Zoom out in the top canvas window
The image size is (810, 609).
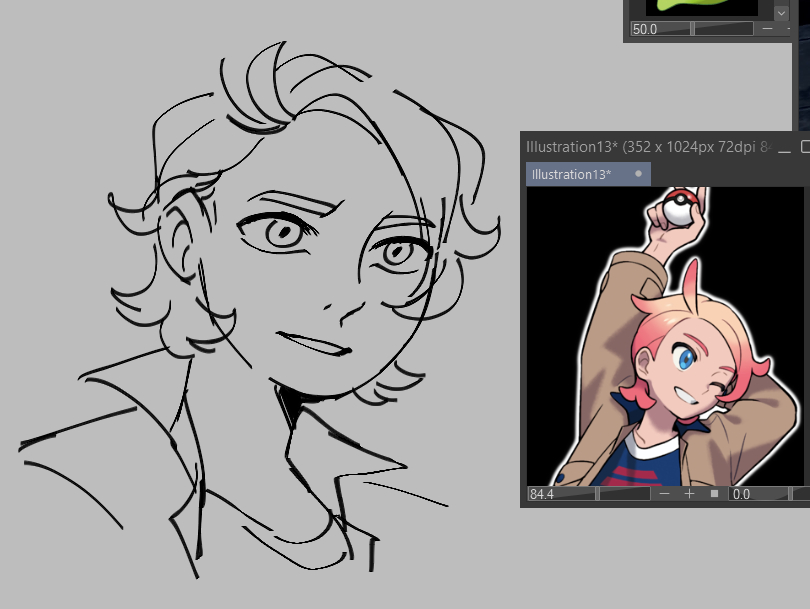tap(767, 29)
